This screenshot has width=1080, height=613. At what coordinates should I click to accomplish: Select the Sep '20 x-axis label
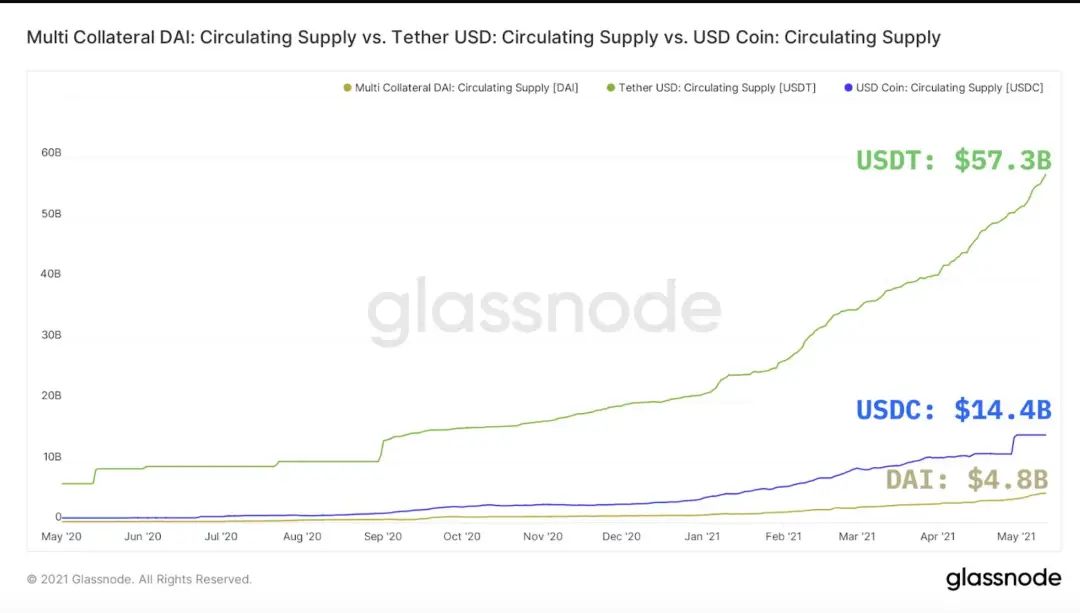[x=383, y=536]
